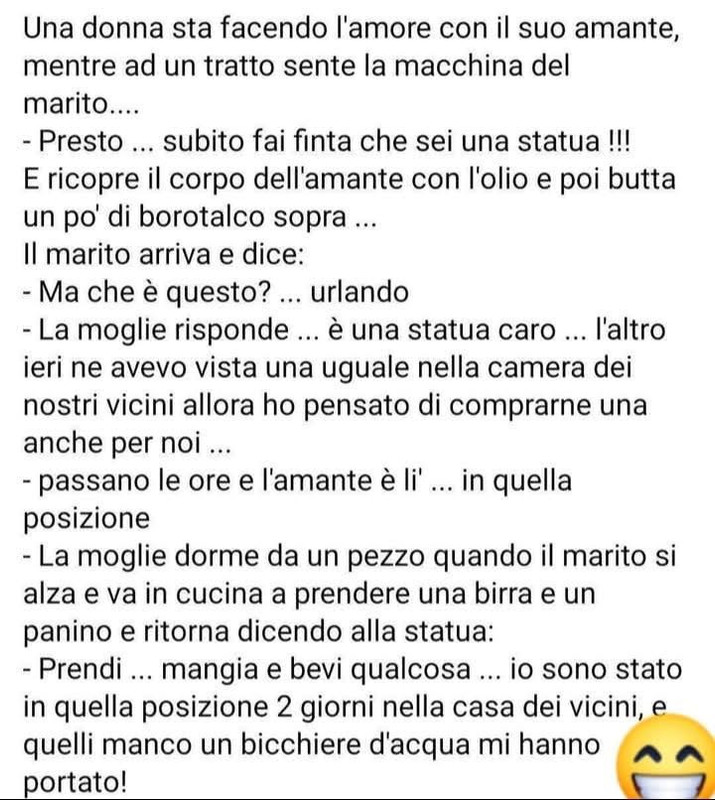Select the word "bicchiere"
This screenshot has width=715, height=800.
point(299,745)
